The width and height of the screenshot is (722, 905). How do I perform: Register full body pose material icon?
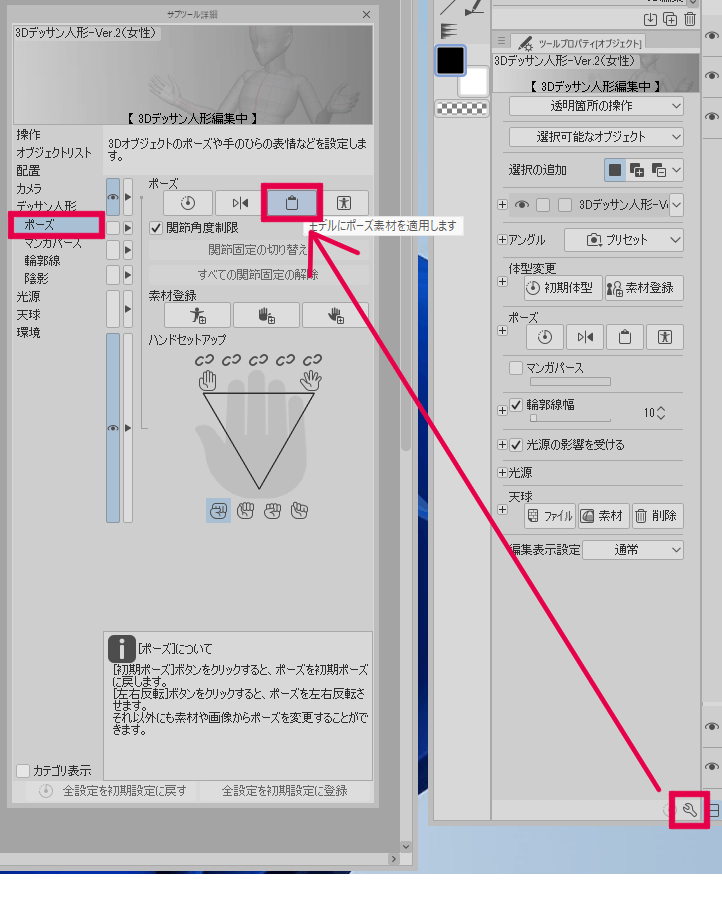tap(197, 315)
